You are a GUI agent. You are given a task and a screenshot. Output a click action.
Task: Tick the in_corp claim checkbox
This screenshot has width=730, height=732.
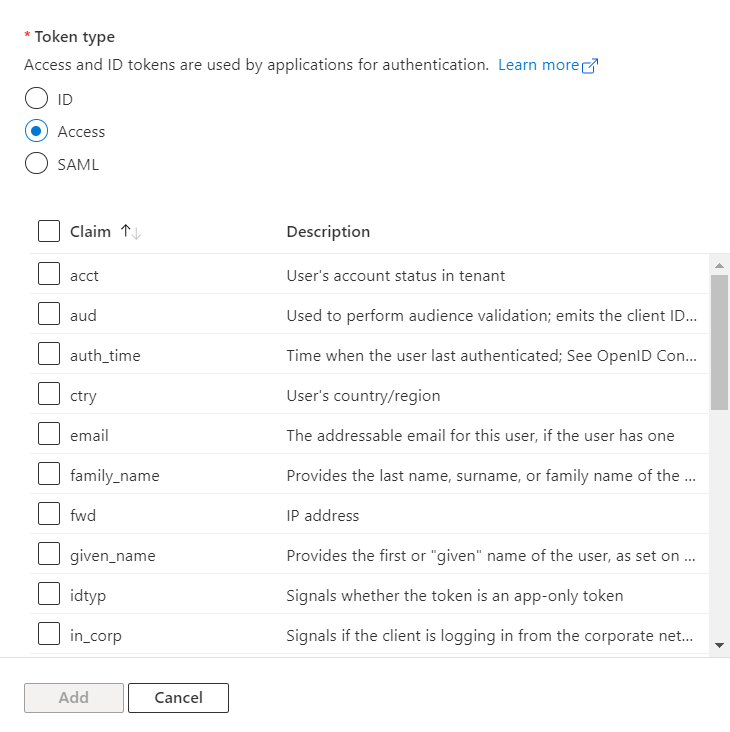[49, 633]
